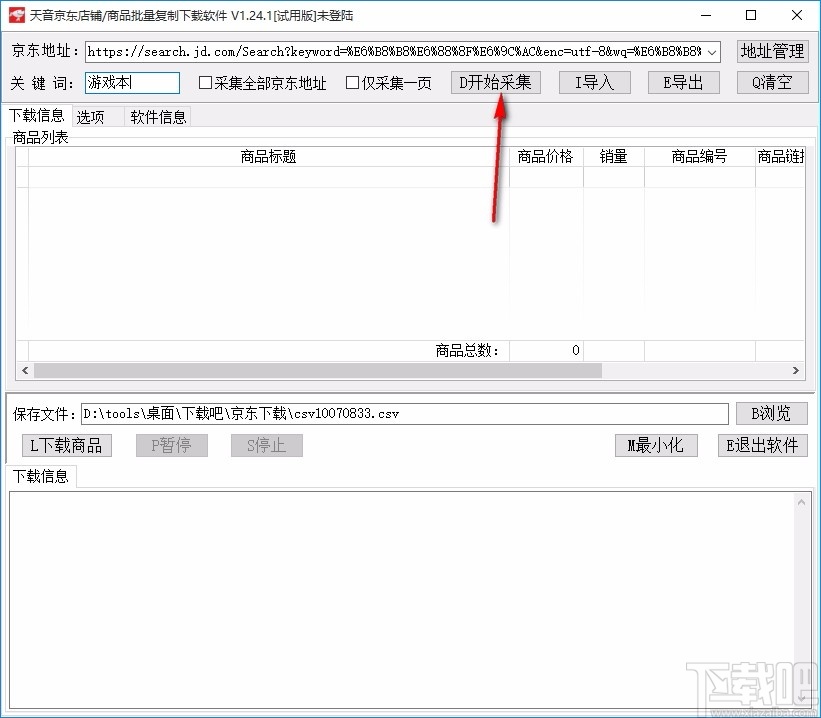This screenshot has width=821, height=718.
Task: Start collection with D开始采集 button
Action: 495,83
